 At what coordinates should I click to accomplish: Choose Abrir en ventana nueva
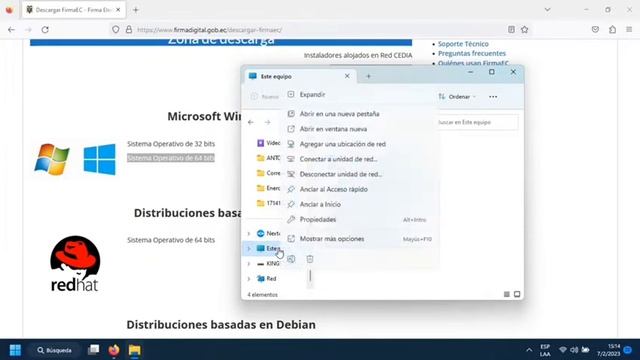tap(333, 129)
